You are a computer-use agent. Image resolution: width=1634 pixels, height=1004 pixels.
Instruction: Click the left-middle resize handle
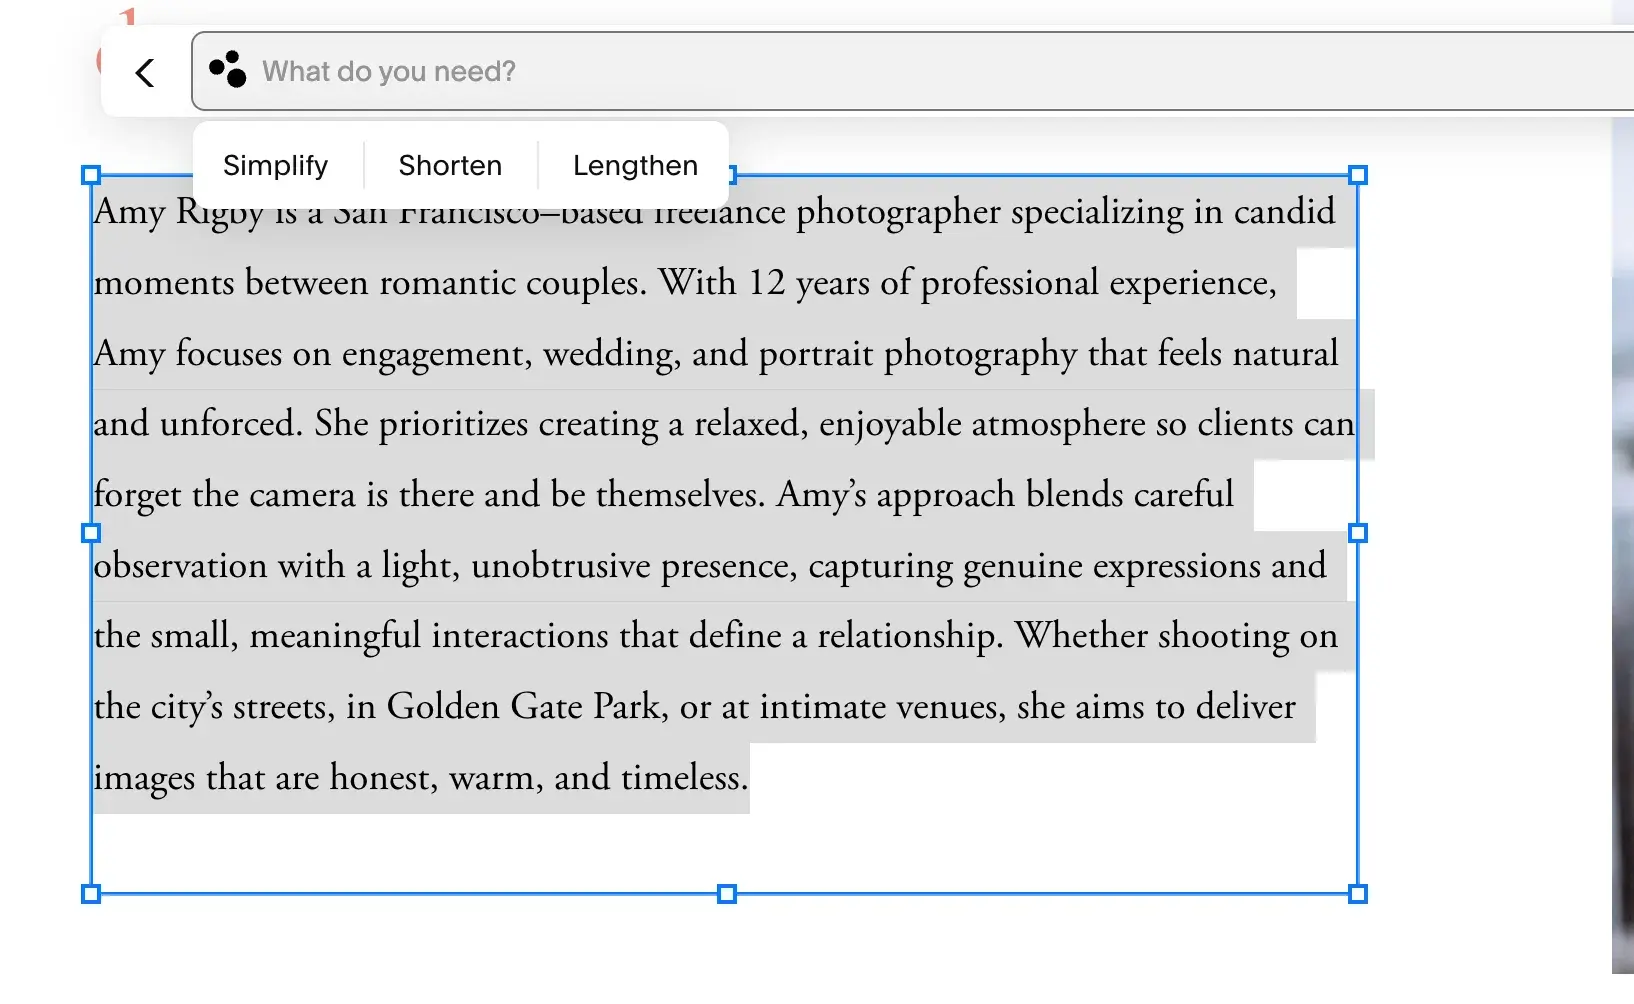pos(91,533)
